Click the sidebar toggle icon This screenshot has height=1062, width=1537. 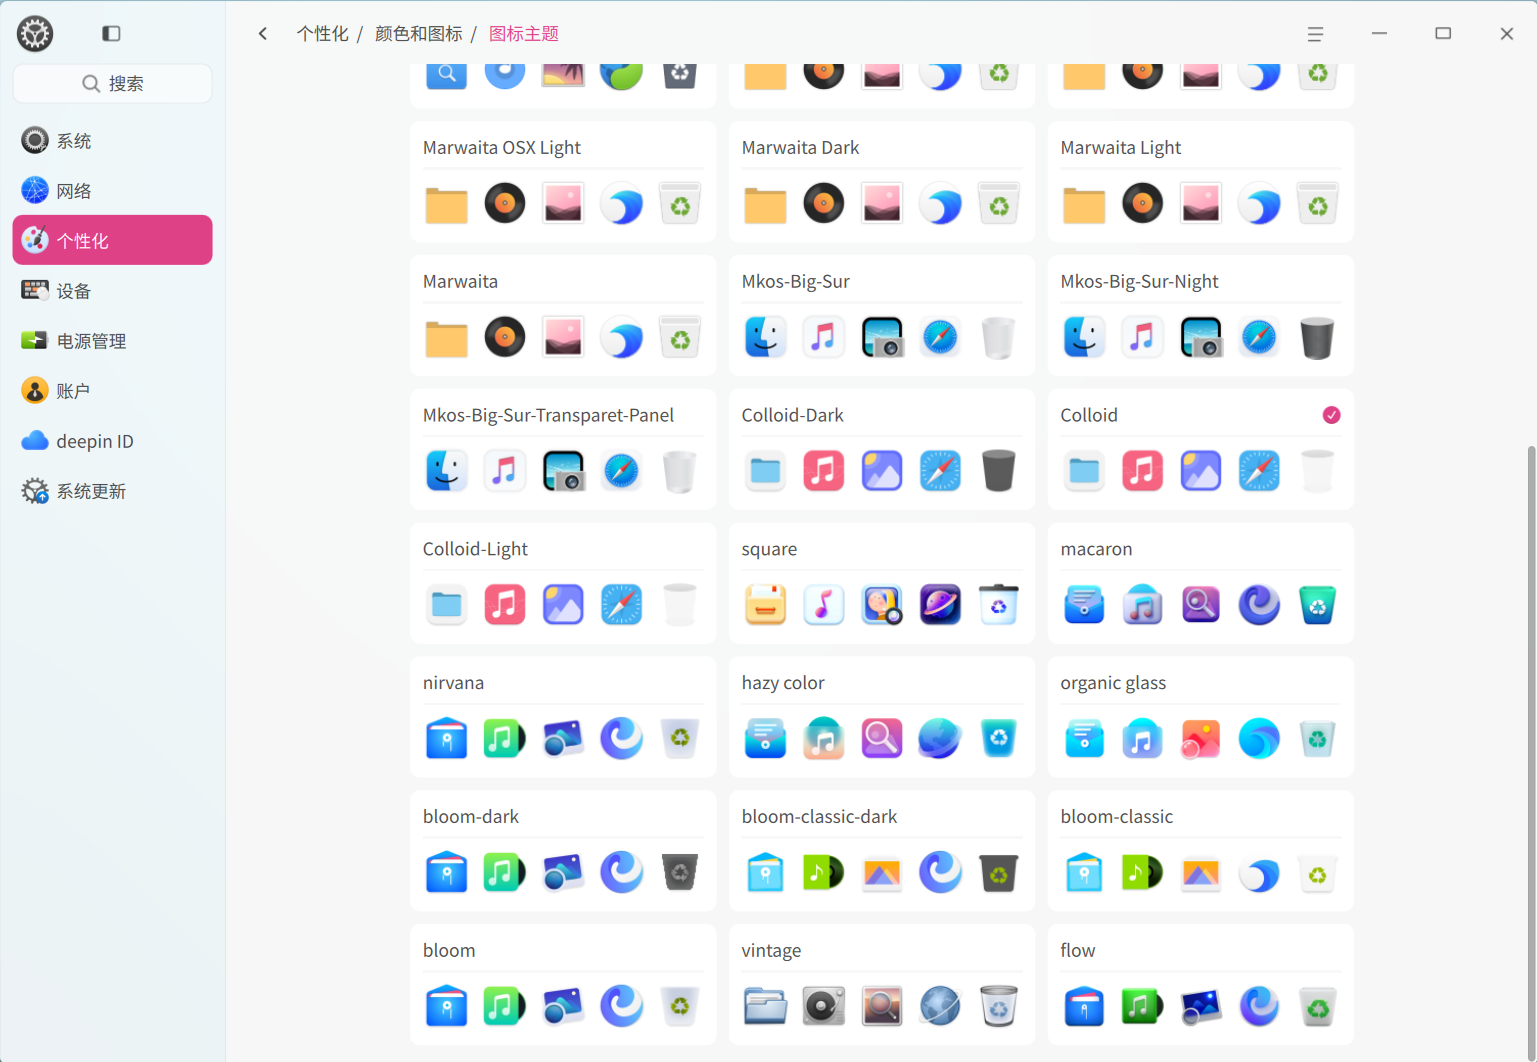(111, 34)
